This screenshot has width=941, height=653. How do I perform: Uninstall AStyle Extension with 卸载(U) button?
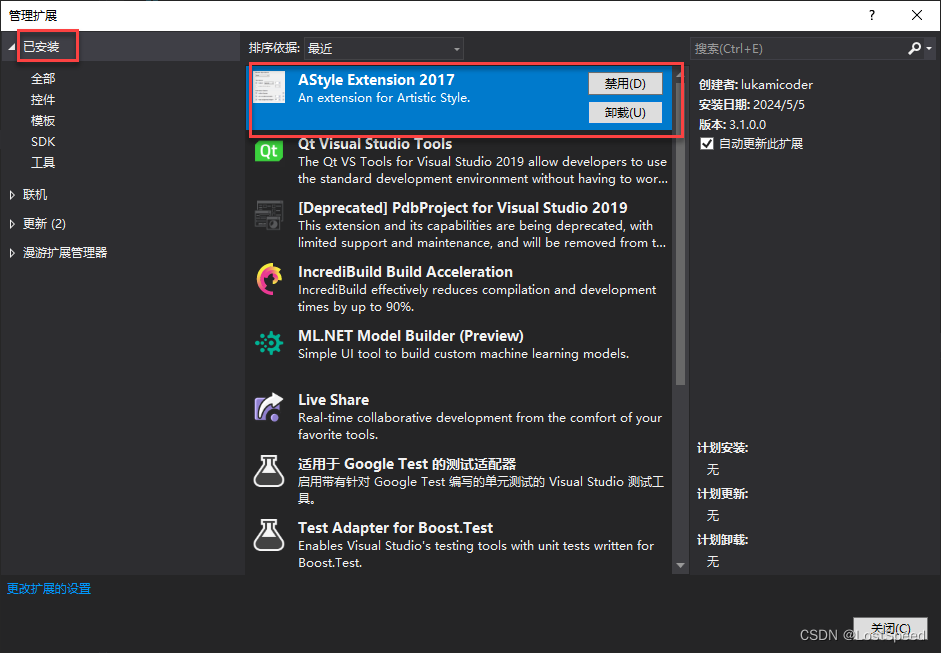pos(625,112)
